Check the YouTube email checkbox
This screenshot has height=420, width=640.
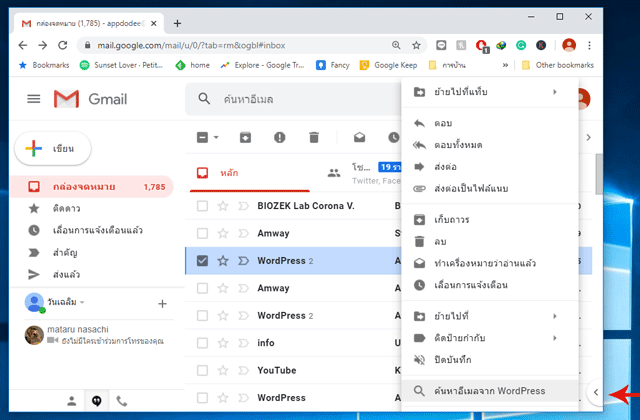202,370
